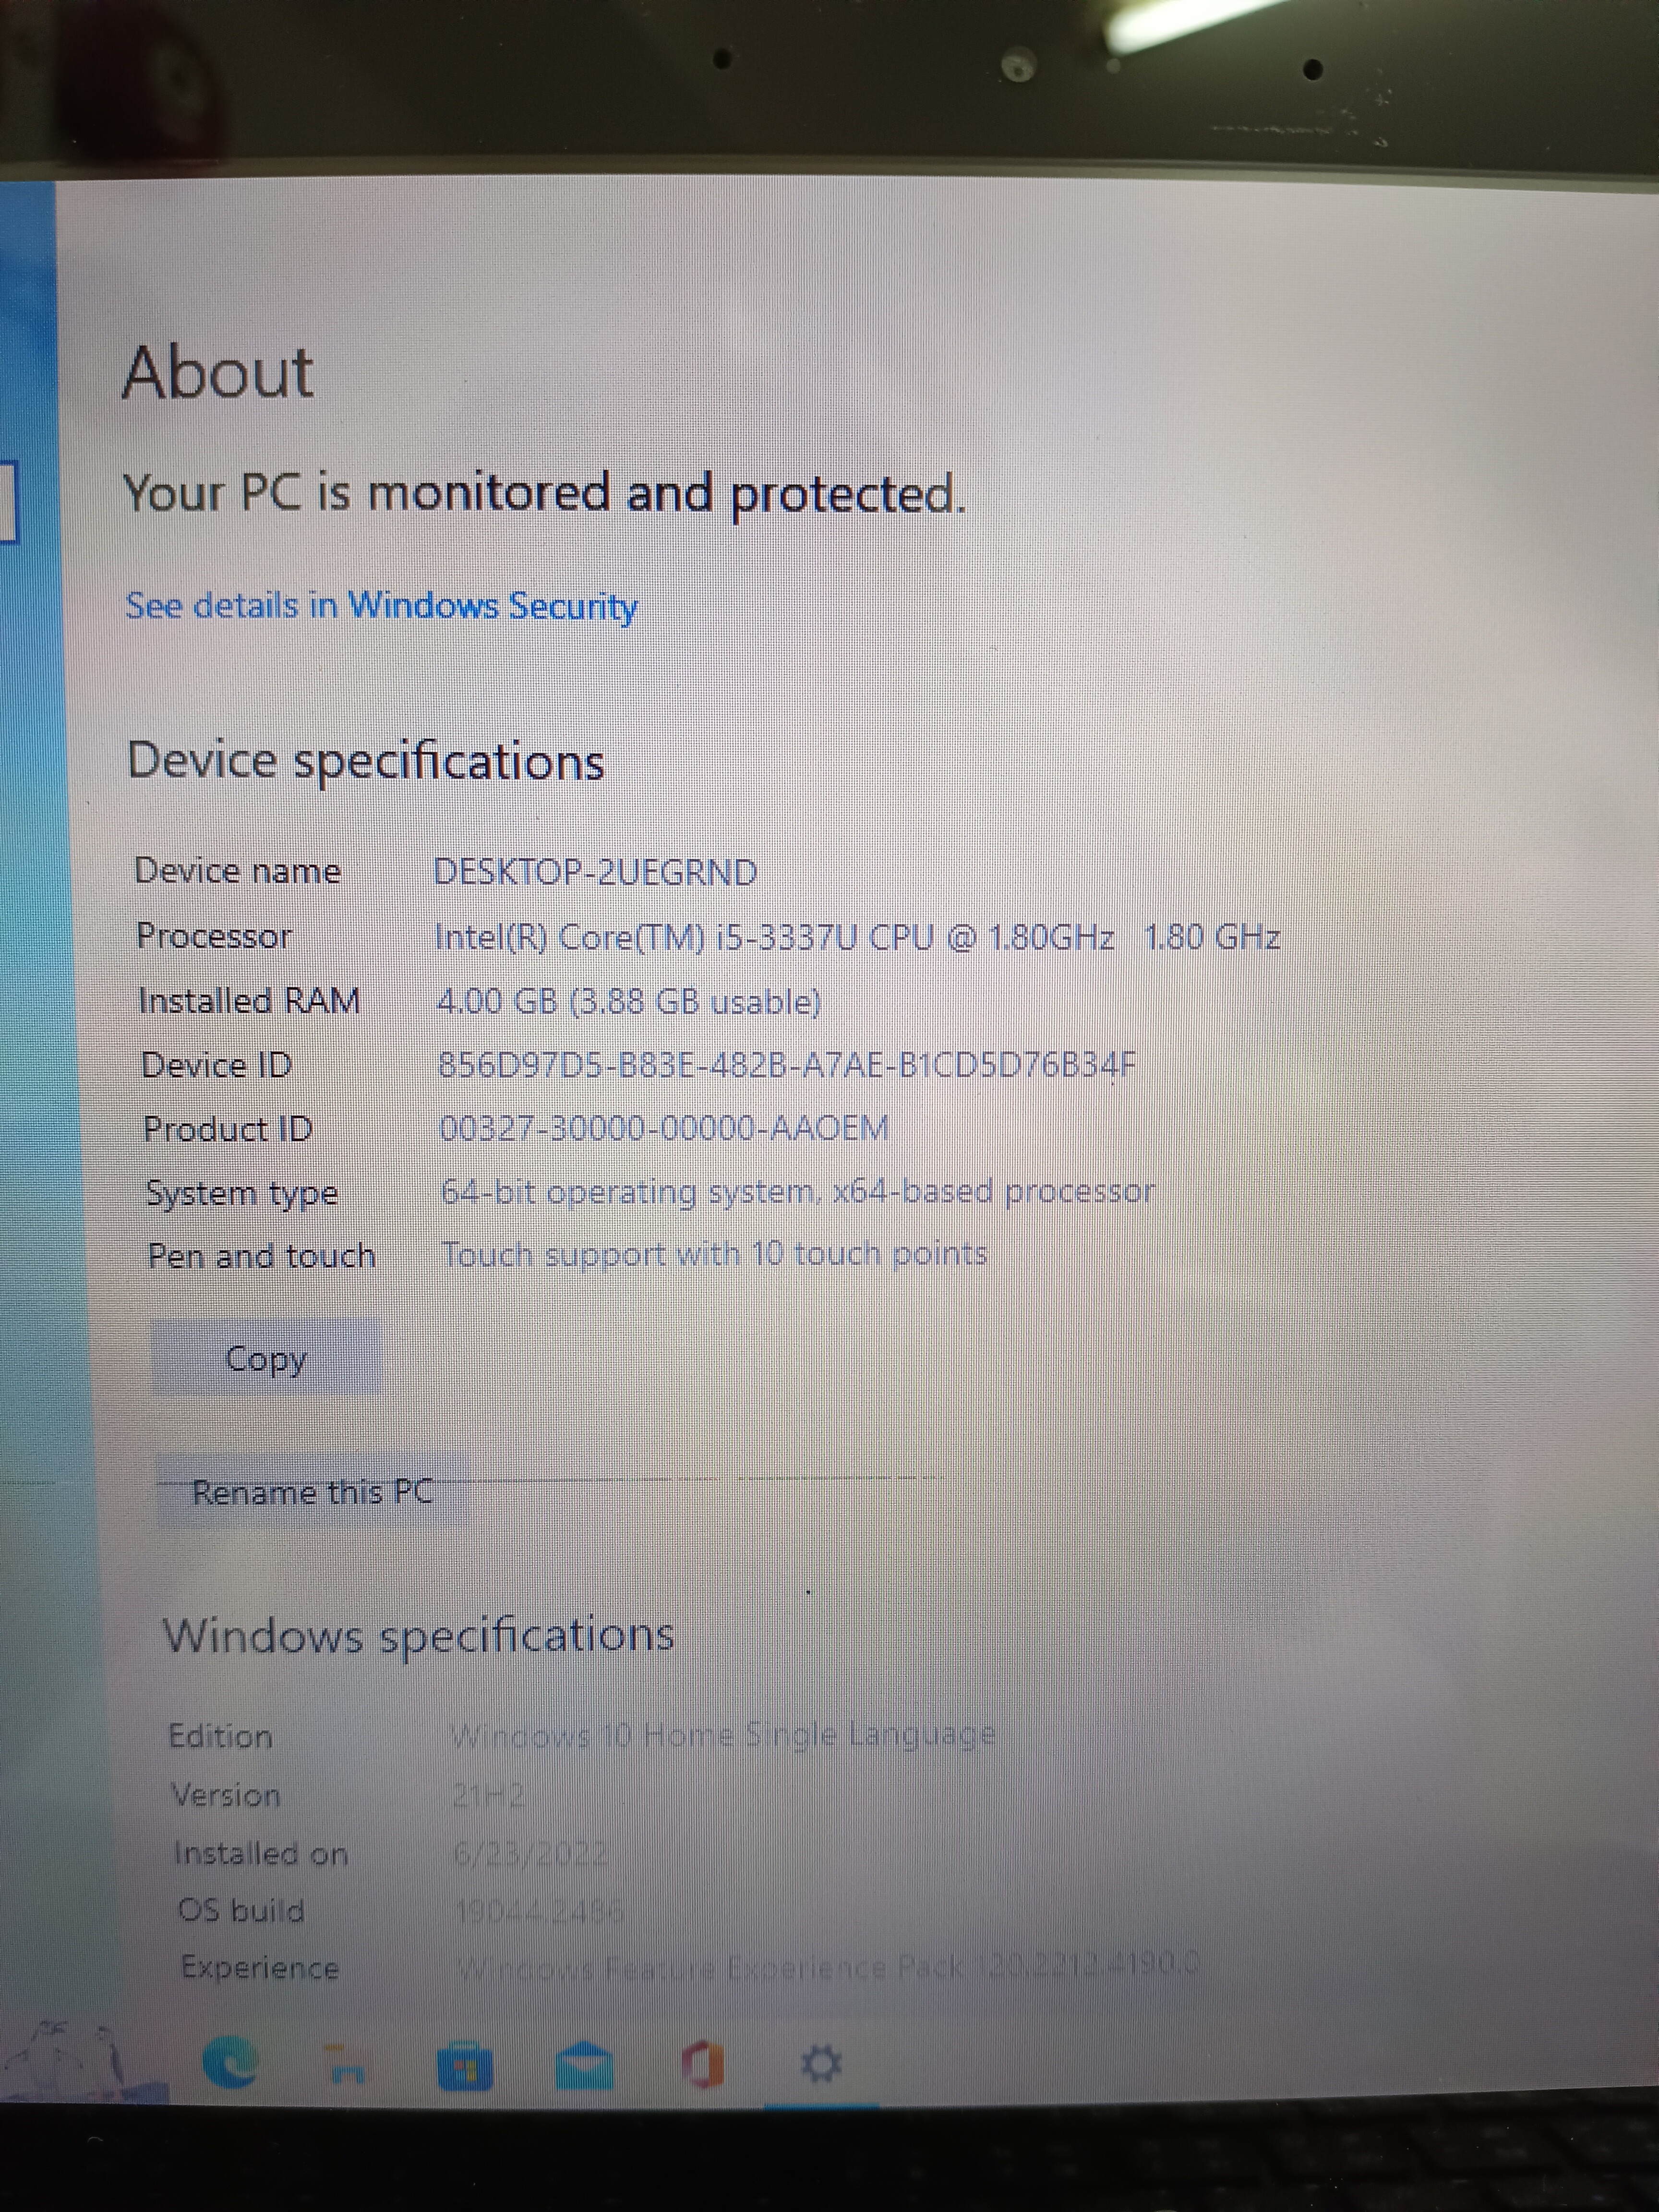1659x2212 pixels.
Task: Click the System type label
Action: click(242, 1193)
